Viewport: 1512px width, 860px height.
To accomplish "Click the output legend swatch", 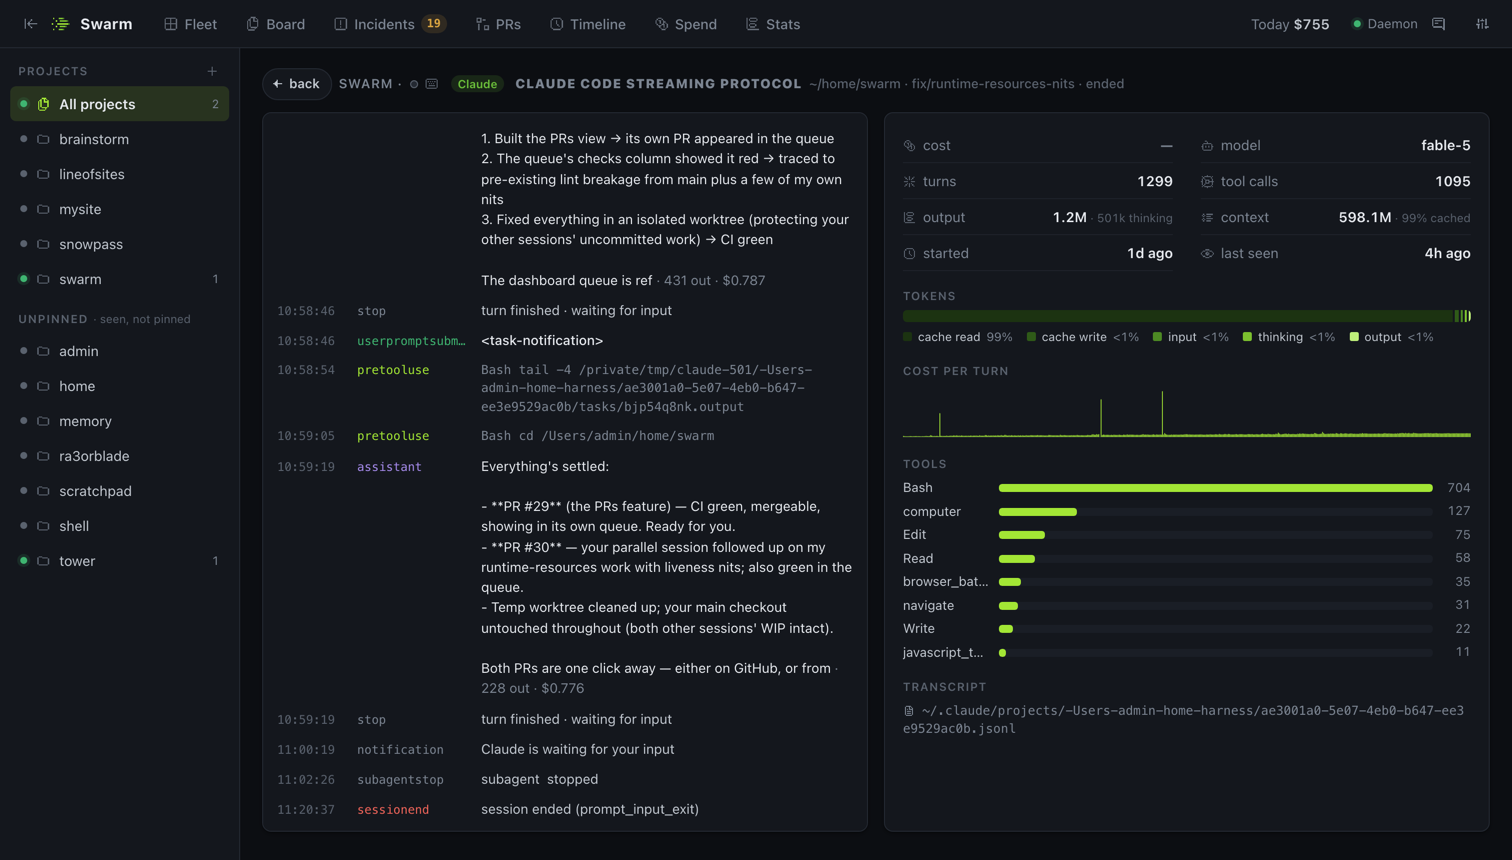I will tap(1354, 337).
